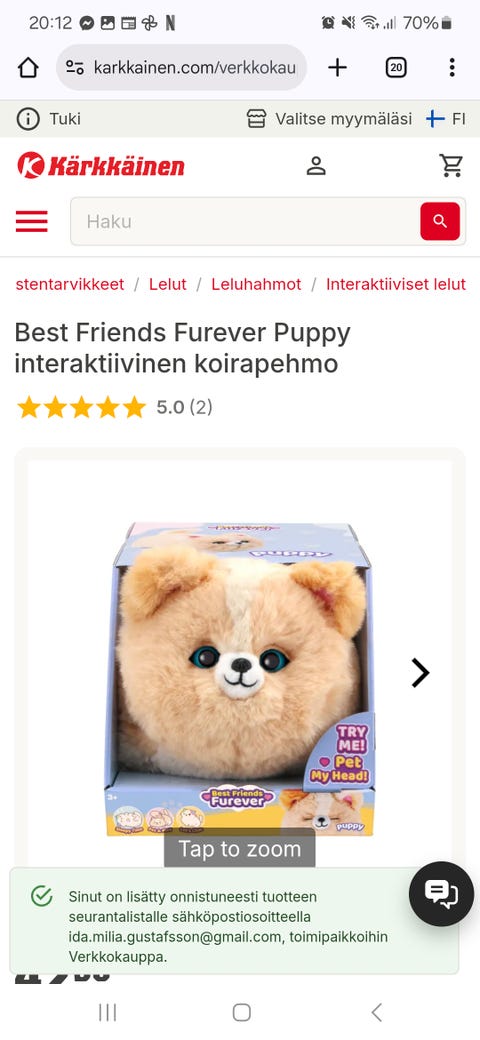Go to Leluhahmot breadcrumb
The height and width of the screenshot is (1040, 480).
pos(257,285)
